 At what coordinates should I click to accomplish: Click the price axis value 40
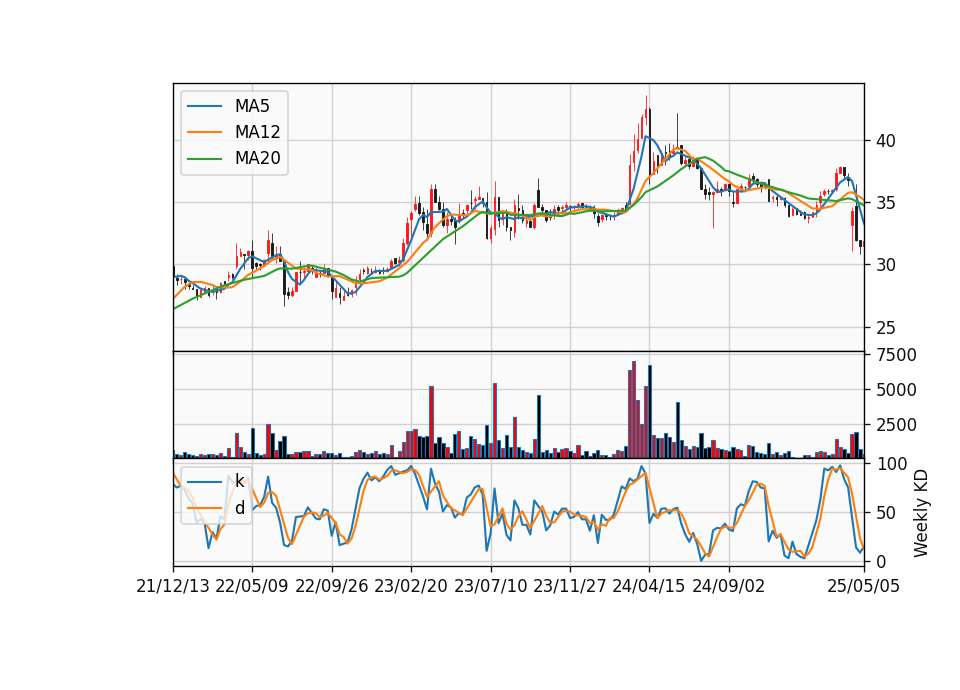886,141
